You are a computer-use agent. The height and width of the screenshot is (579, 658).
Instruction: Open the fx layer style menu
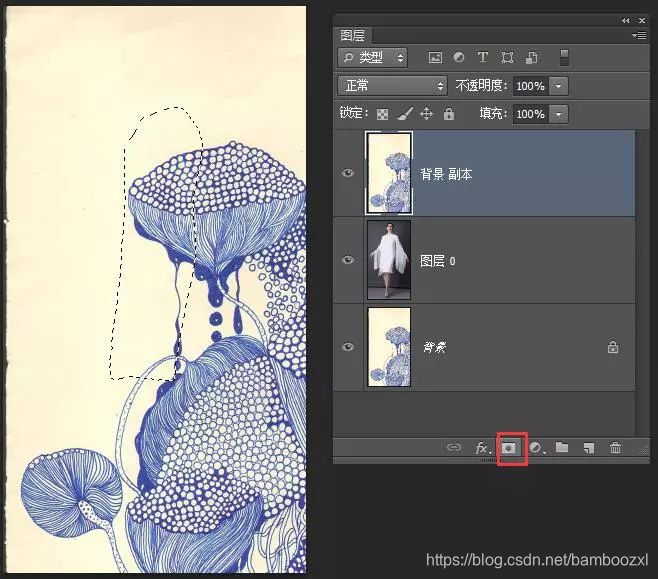(x=482, y=448)
